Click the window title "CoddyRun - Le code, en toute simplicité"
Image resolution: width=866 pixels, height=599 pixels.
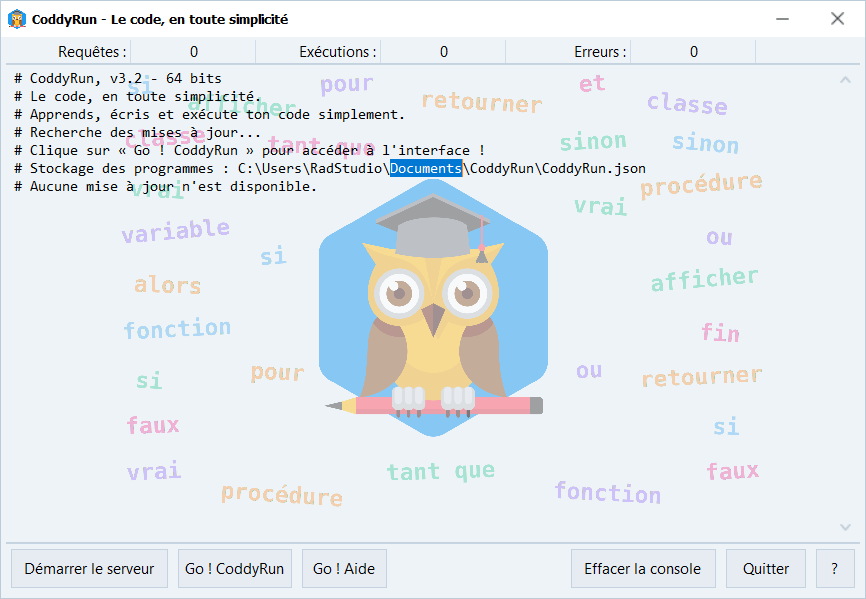click(160, 19)
